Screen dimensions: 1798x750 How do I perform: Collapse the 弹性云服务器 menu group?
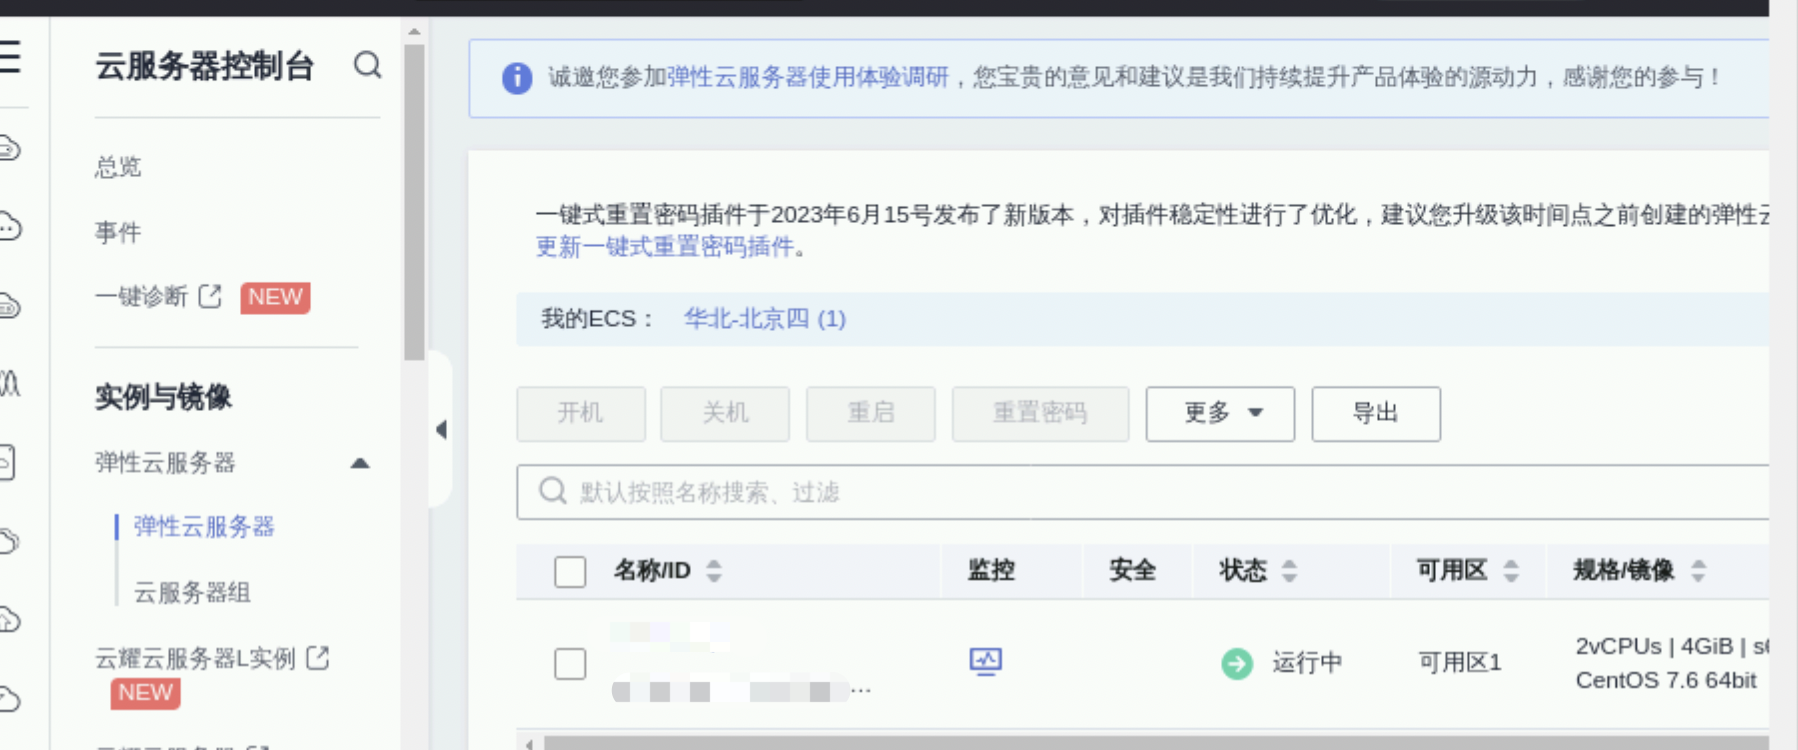point(360,463)
